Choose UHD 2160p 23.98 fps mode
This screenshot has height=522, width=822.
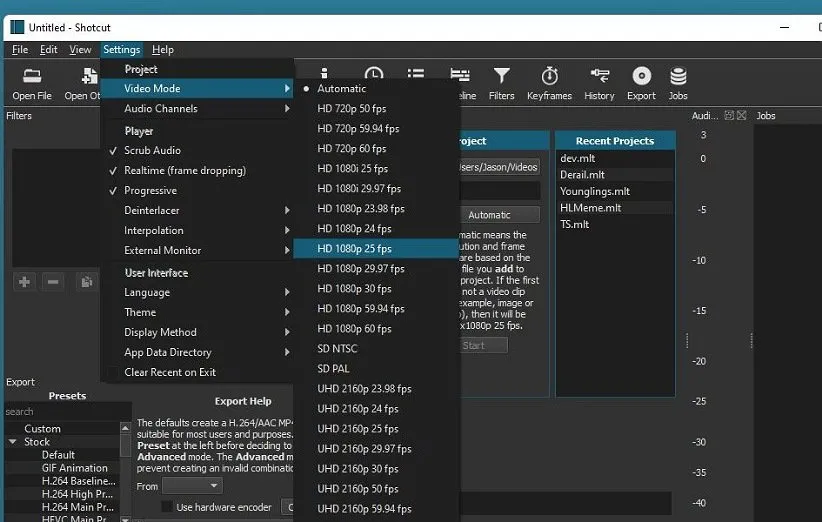click(376, 388)
